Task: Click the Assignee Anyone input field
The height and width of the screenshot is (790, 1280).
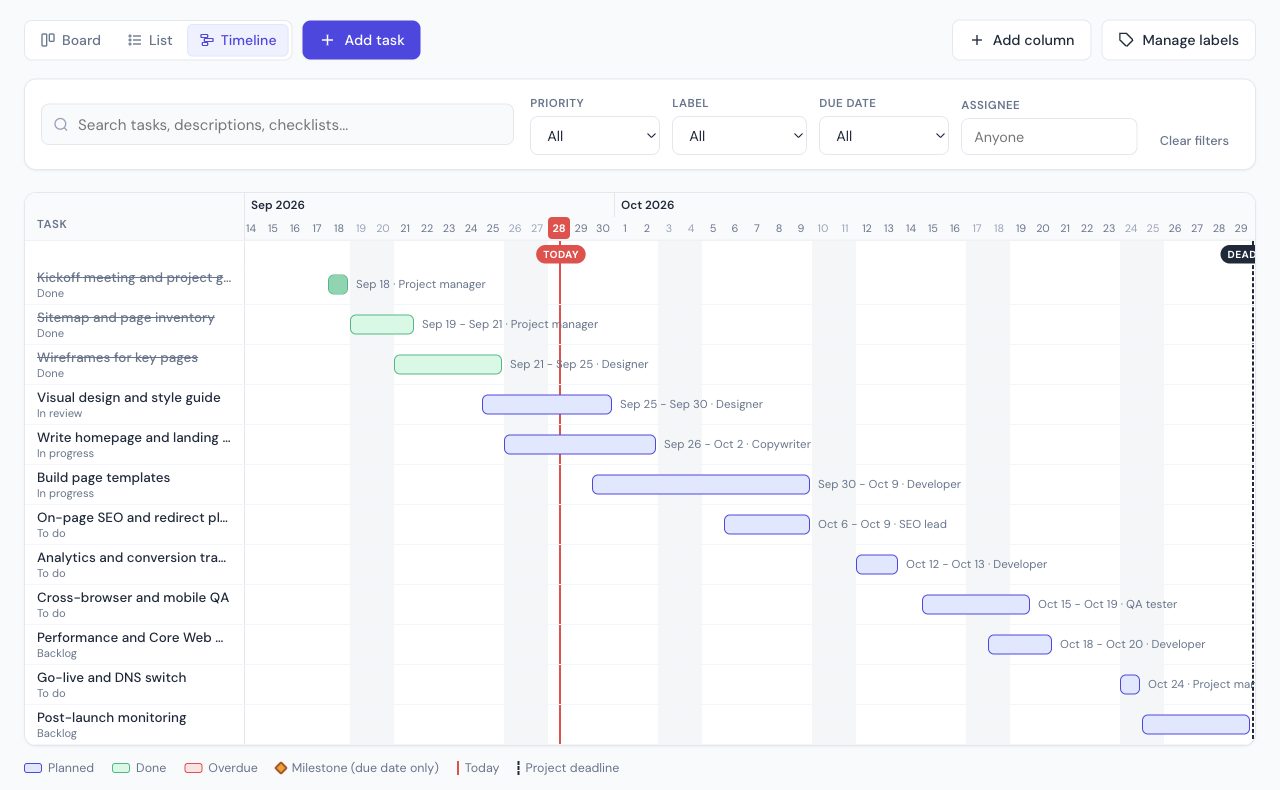Action: pos(1049,137)
